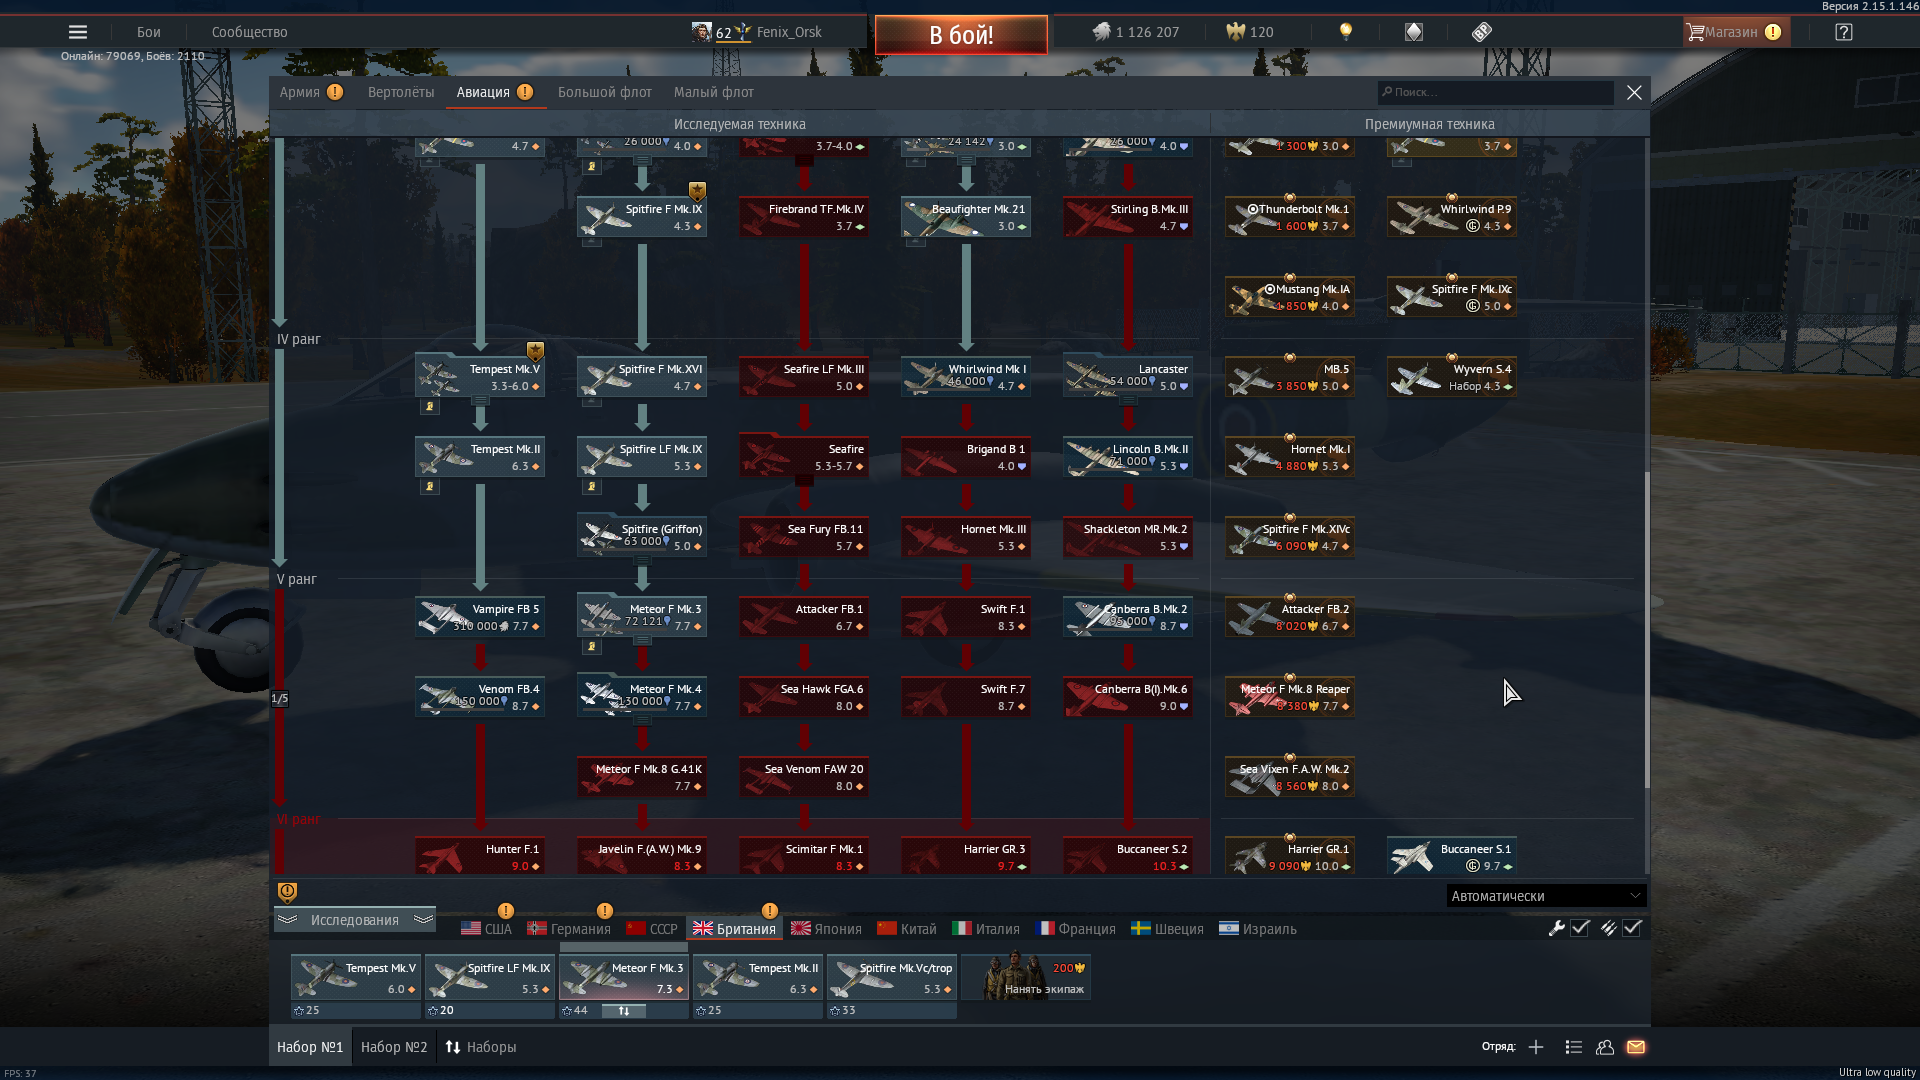Open the contacts friends icon
The height and width of the screenshot is (1080, 1920).
point(1605,1047)
